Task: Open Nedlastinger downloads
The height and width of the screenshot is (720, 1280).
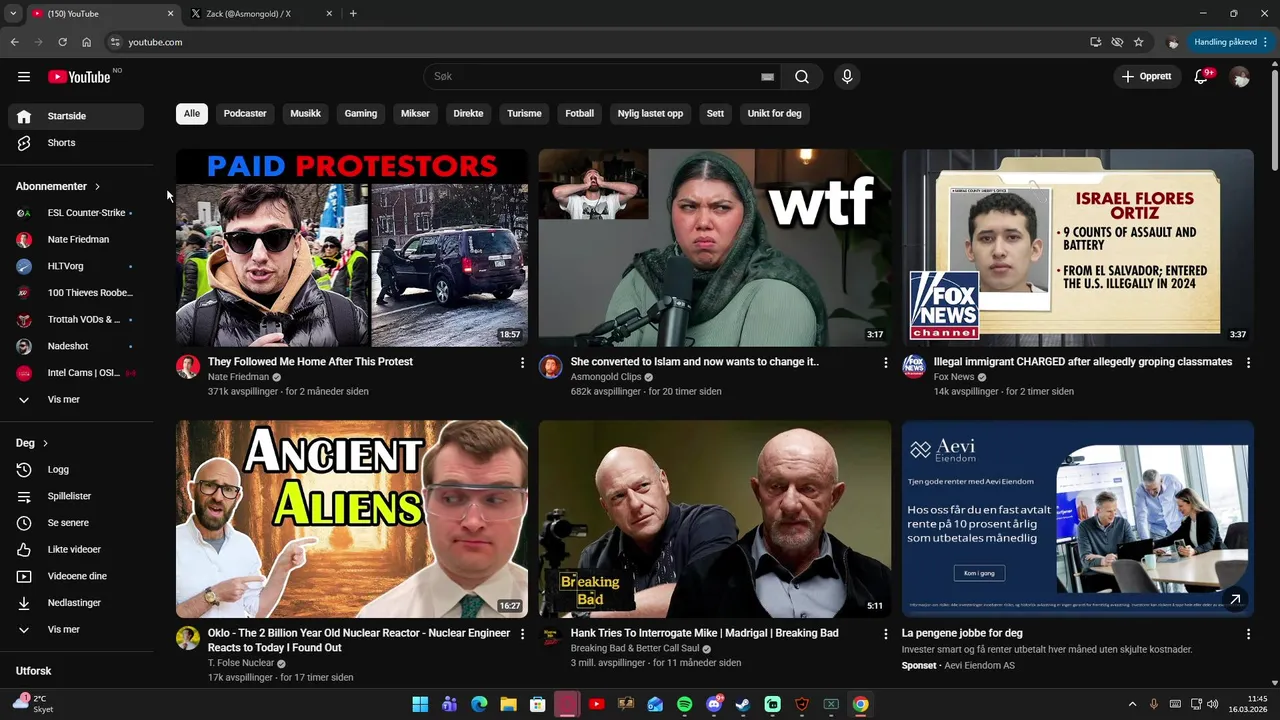Action: click(x=76, y=603)
